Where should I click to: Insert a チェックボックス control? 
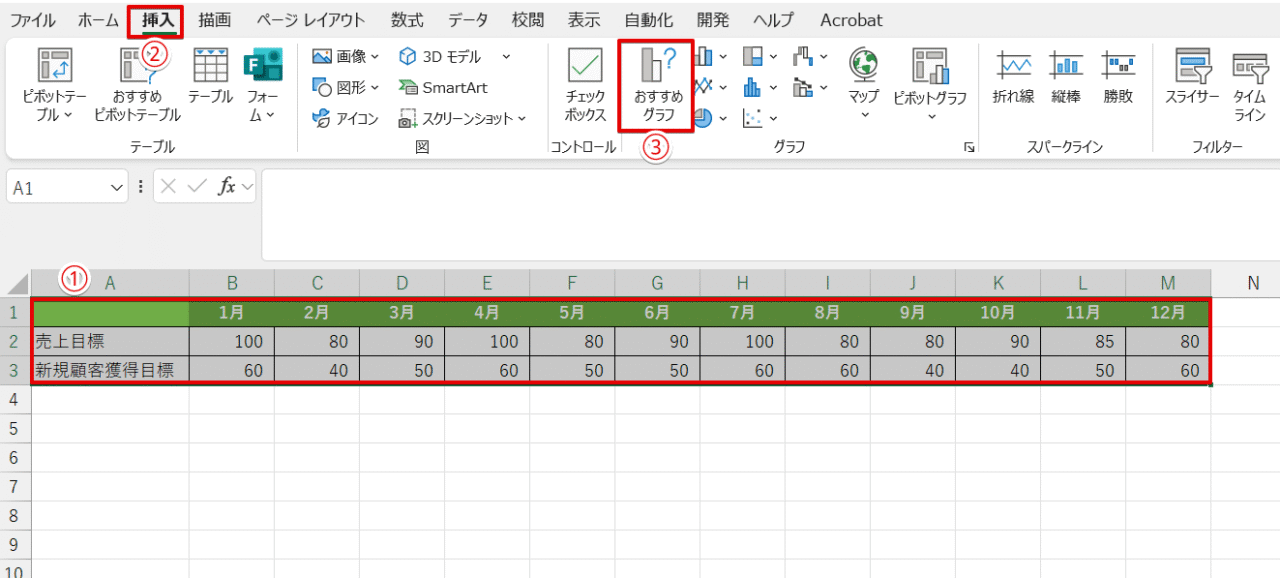pyautogui.click(x=585, y=84)
